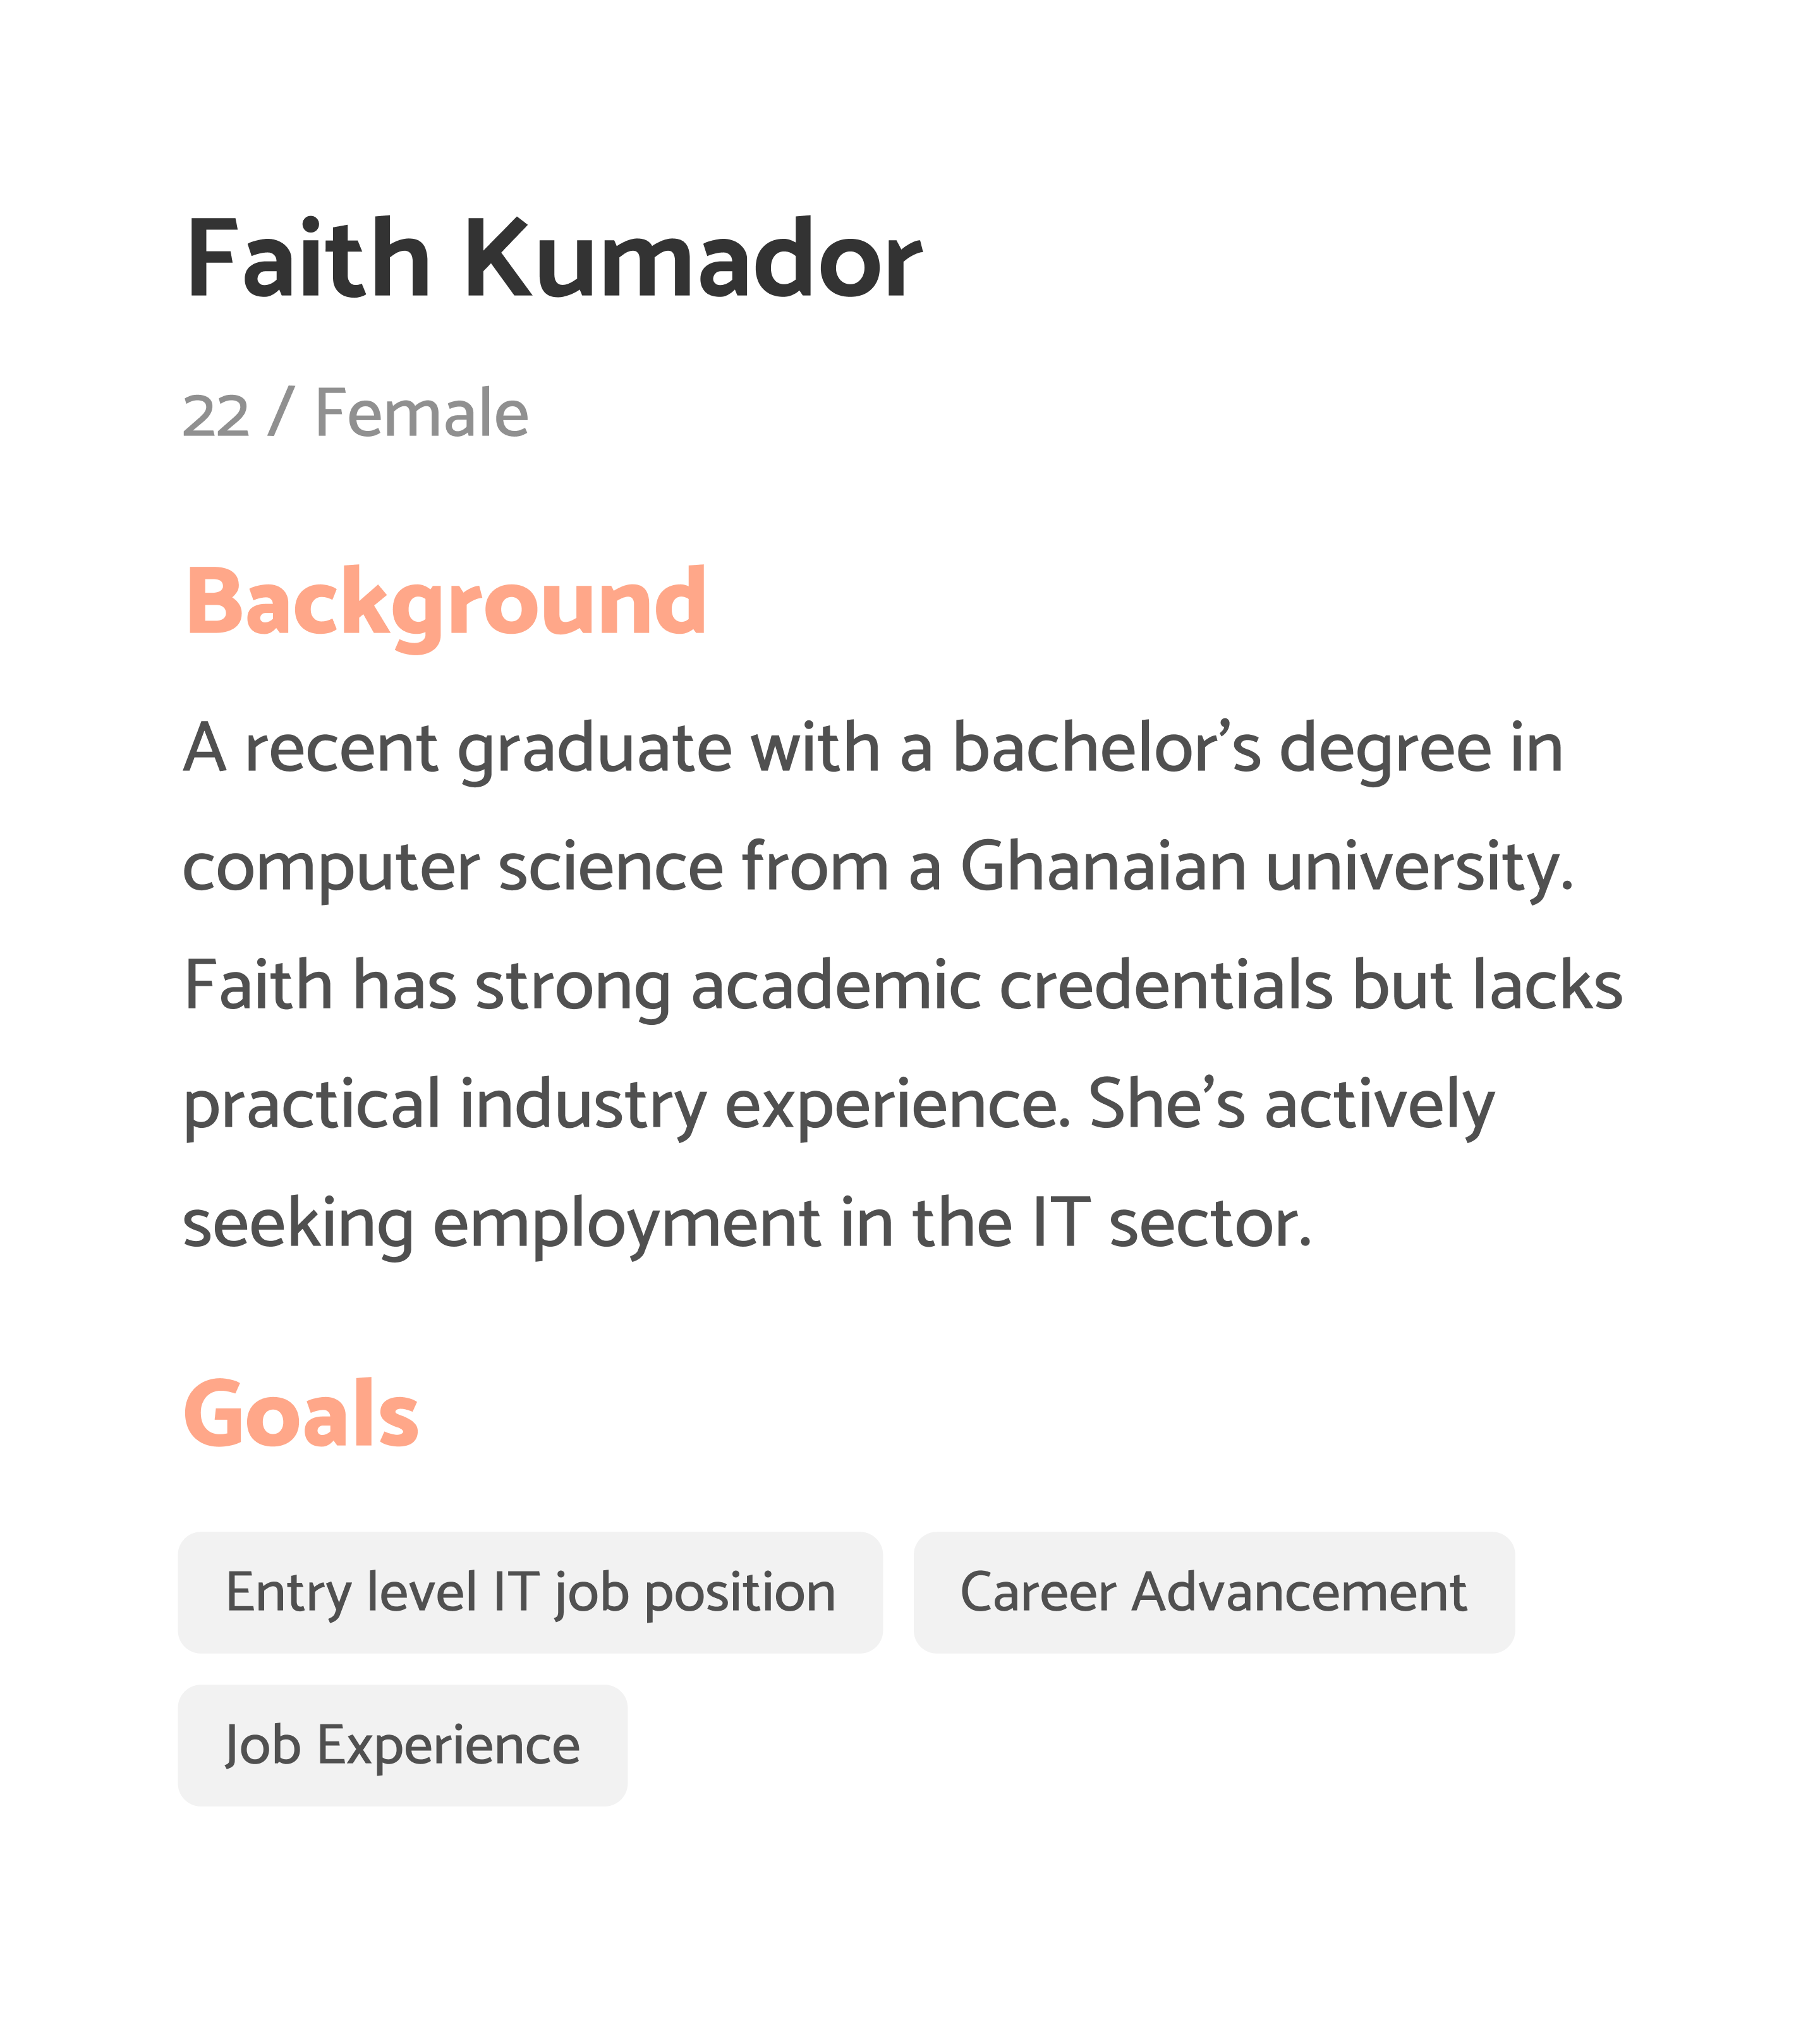Click the word "university" in the description
Screen dimensions: 1820x2022
coord(1418,866)
